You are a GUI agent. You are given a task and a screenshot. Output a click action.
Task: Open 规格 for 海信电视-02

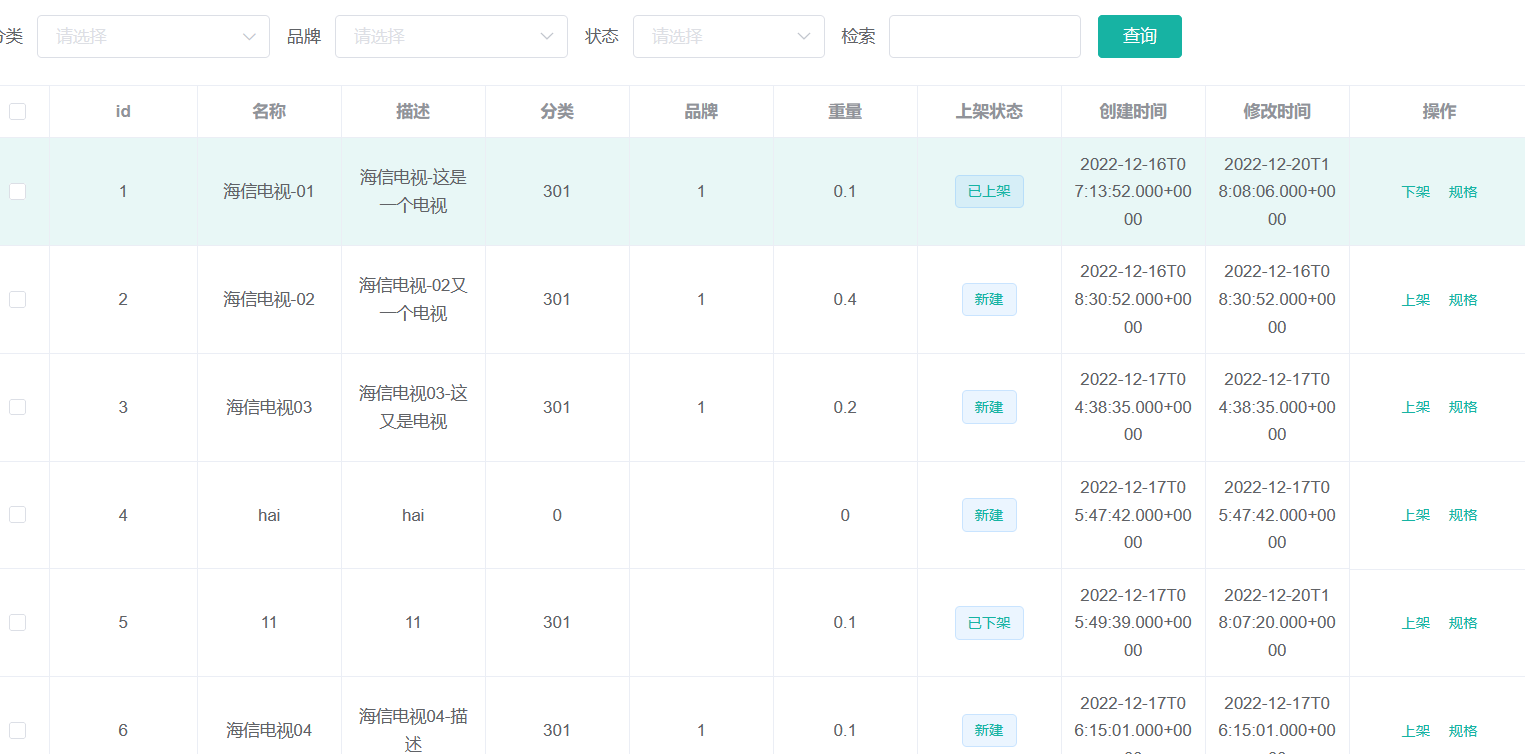(1463, 300)
